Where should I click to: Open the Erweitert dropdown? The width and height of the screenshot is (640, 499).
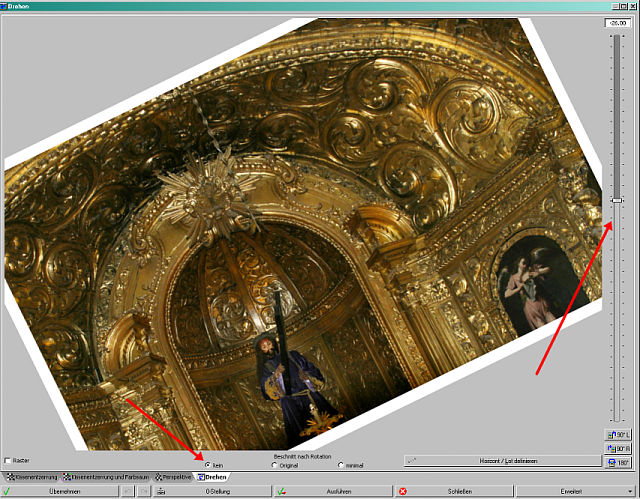pos(576,492)
